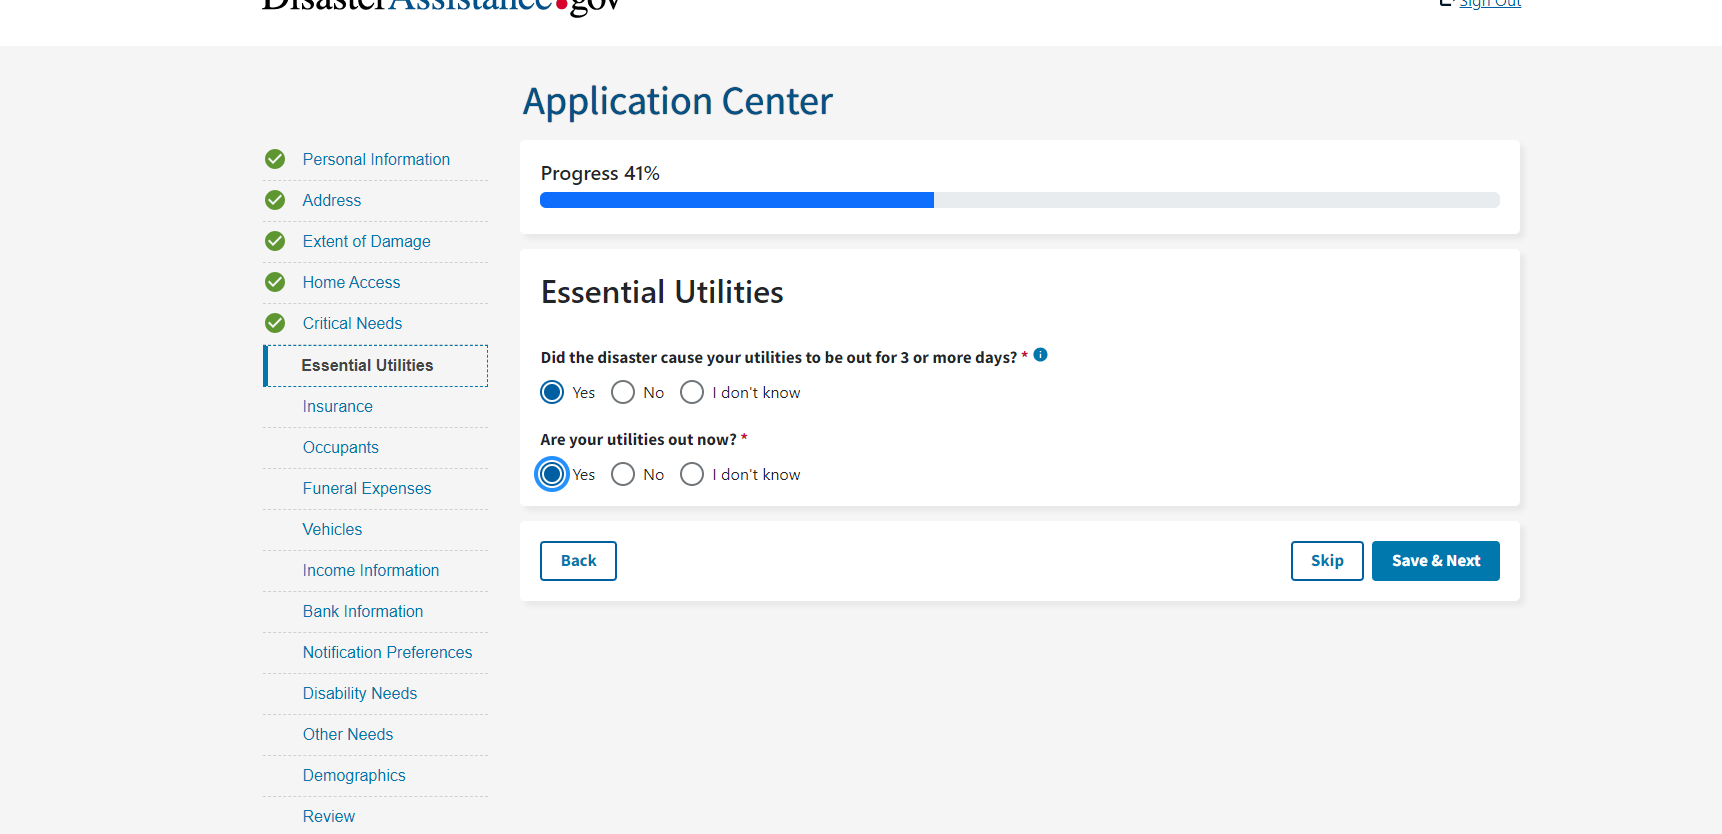Open Funeral Expenses in sidebar
The height and width of the screenshot is (834, 1722).
(x=367, y=488)
